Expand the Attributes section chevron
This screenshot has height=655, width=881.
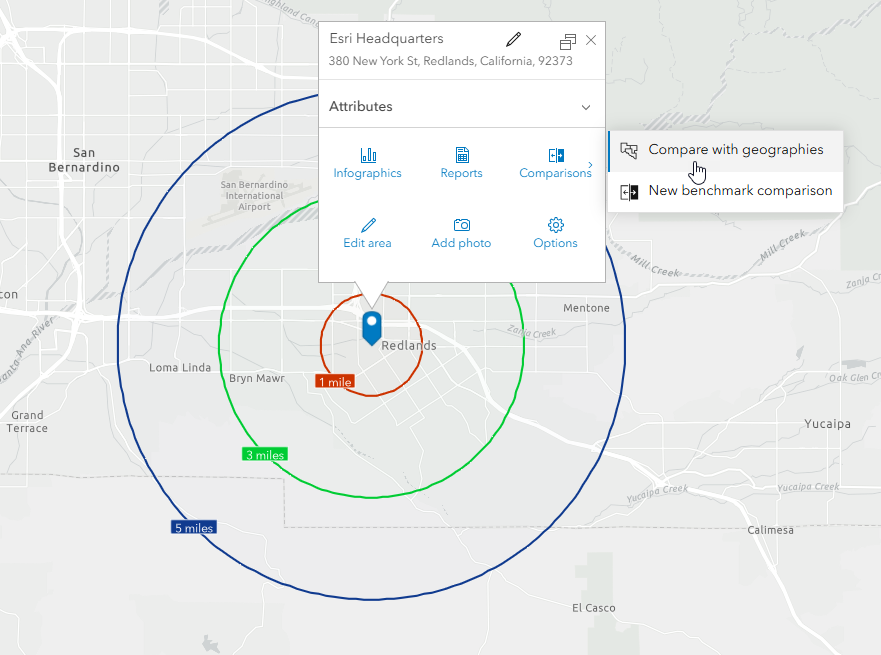[586, 107]
